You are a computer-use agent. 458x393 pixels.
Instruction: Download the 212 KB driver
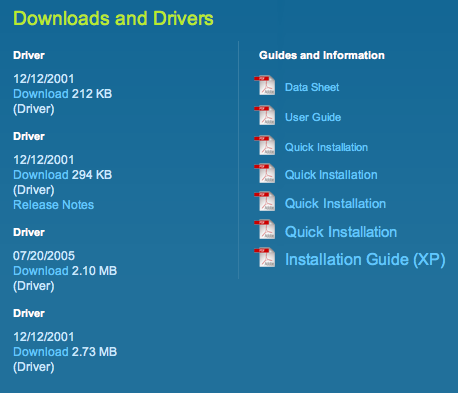pyautogui.click(x=41, y=94)
